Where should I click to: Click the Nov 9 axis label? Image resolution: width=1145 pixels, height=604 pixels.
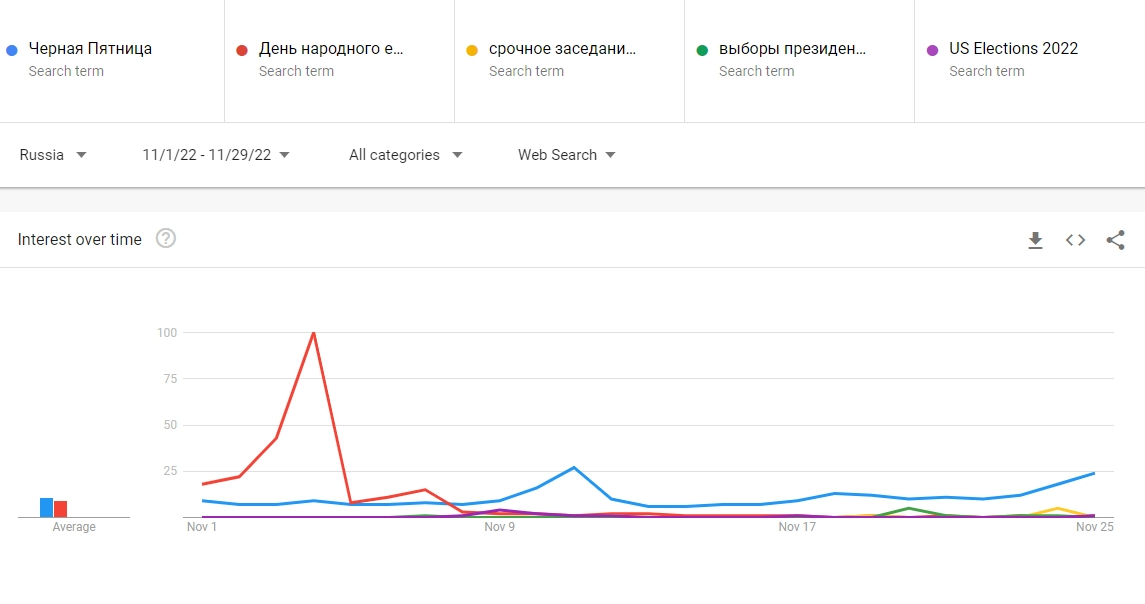click(x=499, y=527)
